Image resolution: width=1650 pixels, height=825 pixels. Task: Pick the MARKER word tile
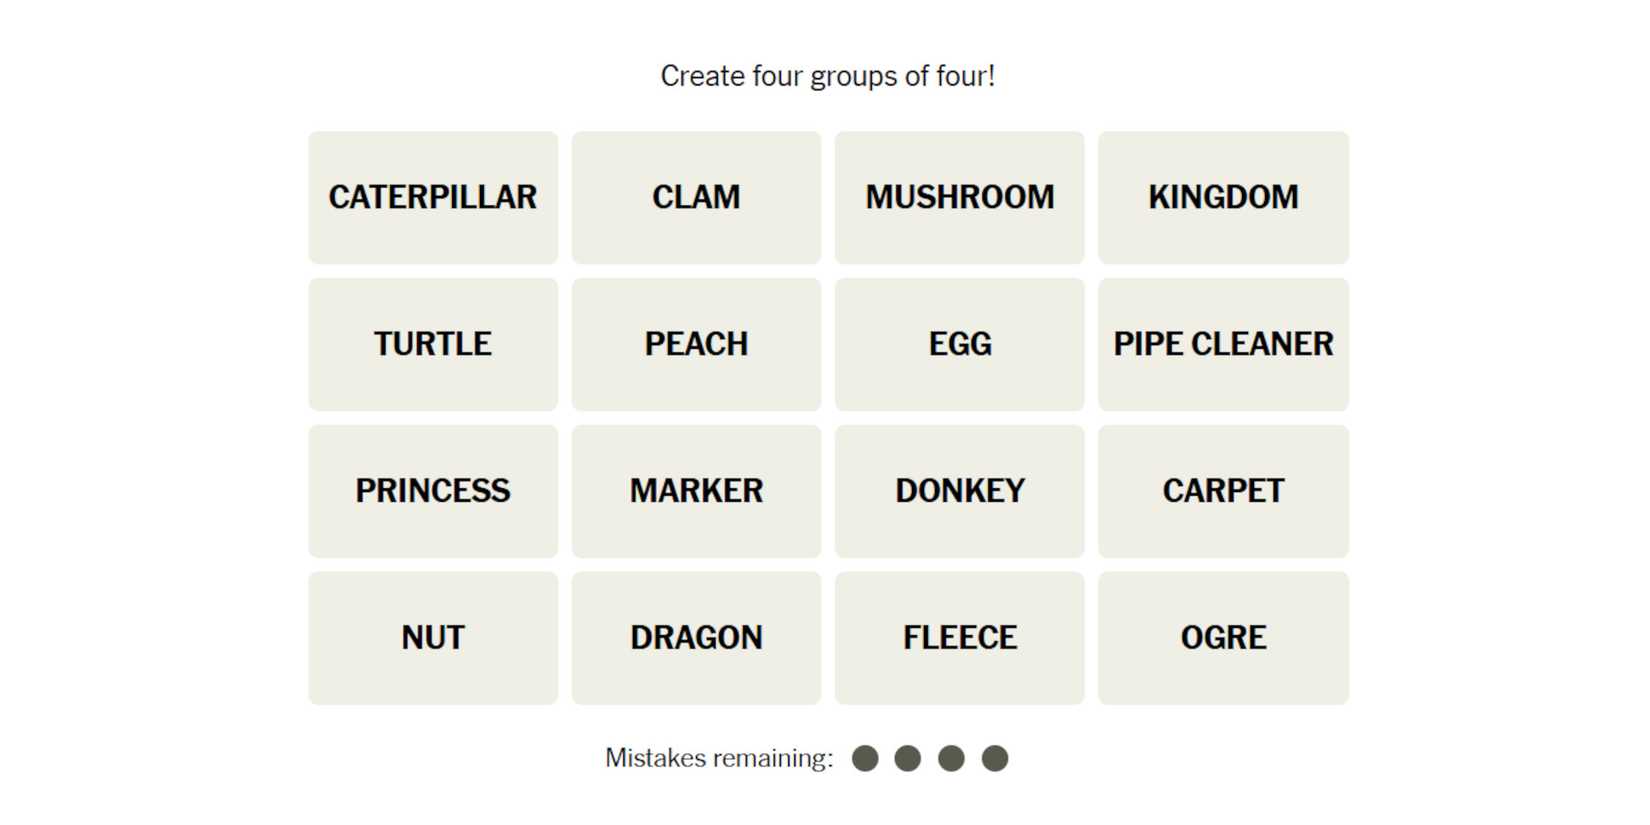click(696, 491)
